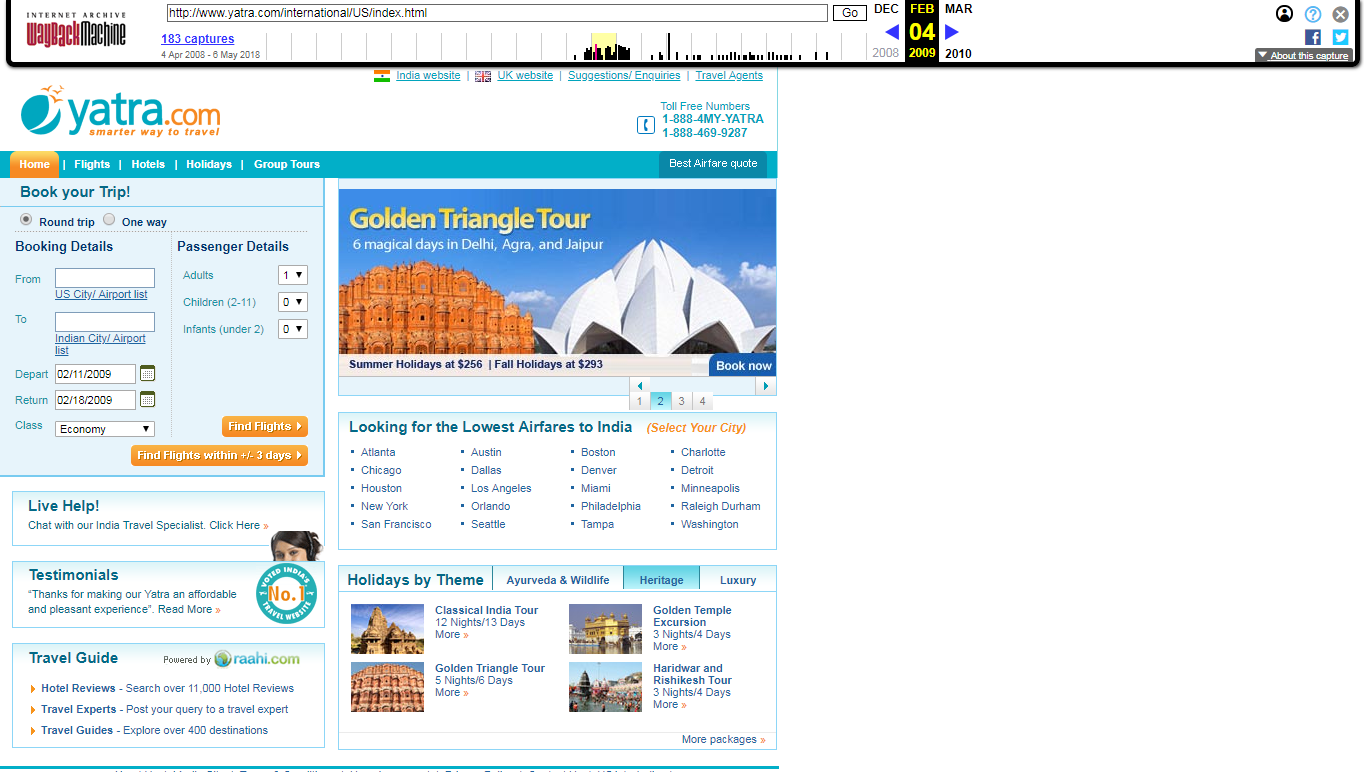Click the Yatra.com logo
The image size is (1364, 772).
[x=120, y=112]
